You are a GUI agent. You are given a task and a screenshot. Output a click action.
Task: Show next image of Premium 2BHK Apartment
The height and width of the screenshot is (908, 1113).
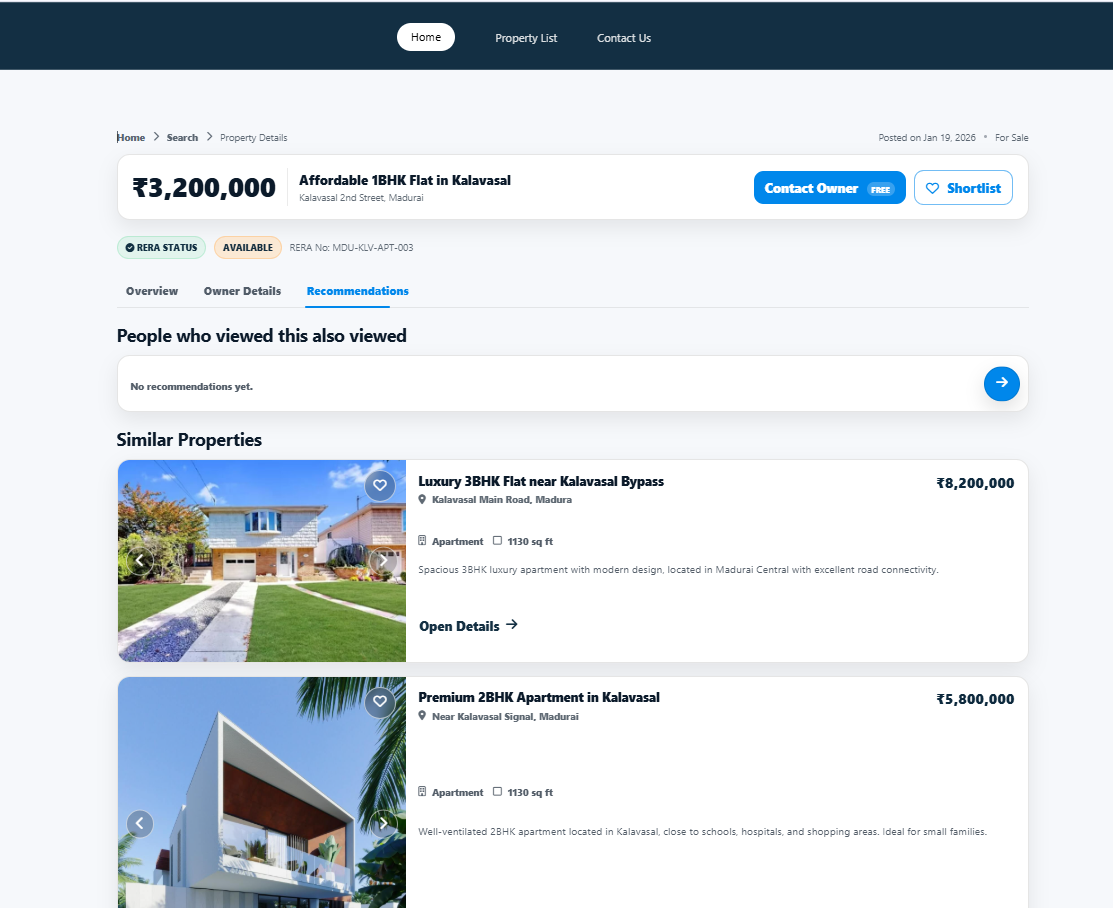[x=384, y=824]
